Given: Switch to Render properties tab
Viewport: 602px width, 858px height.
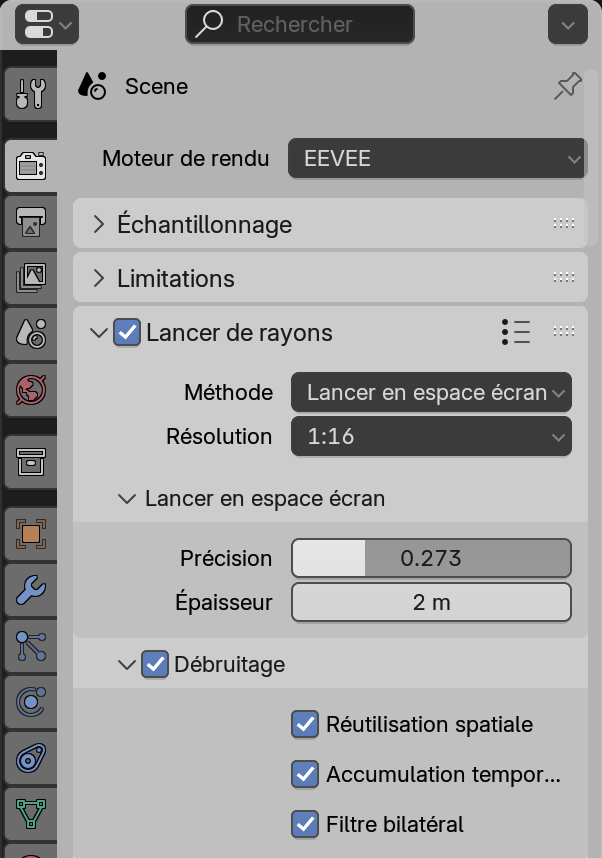Looking at the screenshot, I should [30, 166].
